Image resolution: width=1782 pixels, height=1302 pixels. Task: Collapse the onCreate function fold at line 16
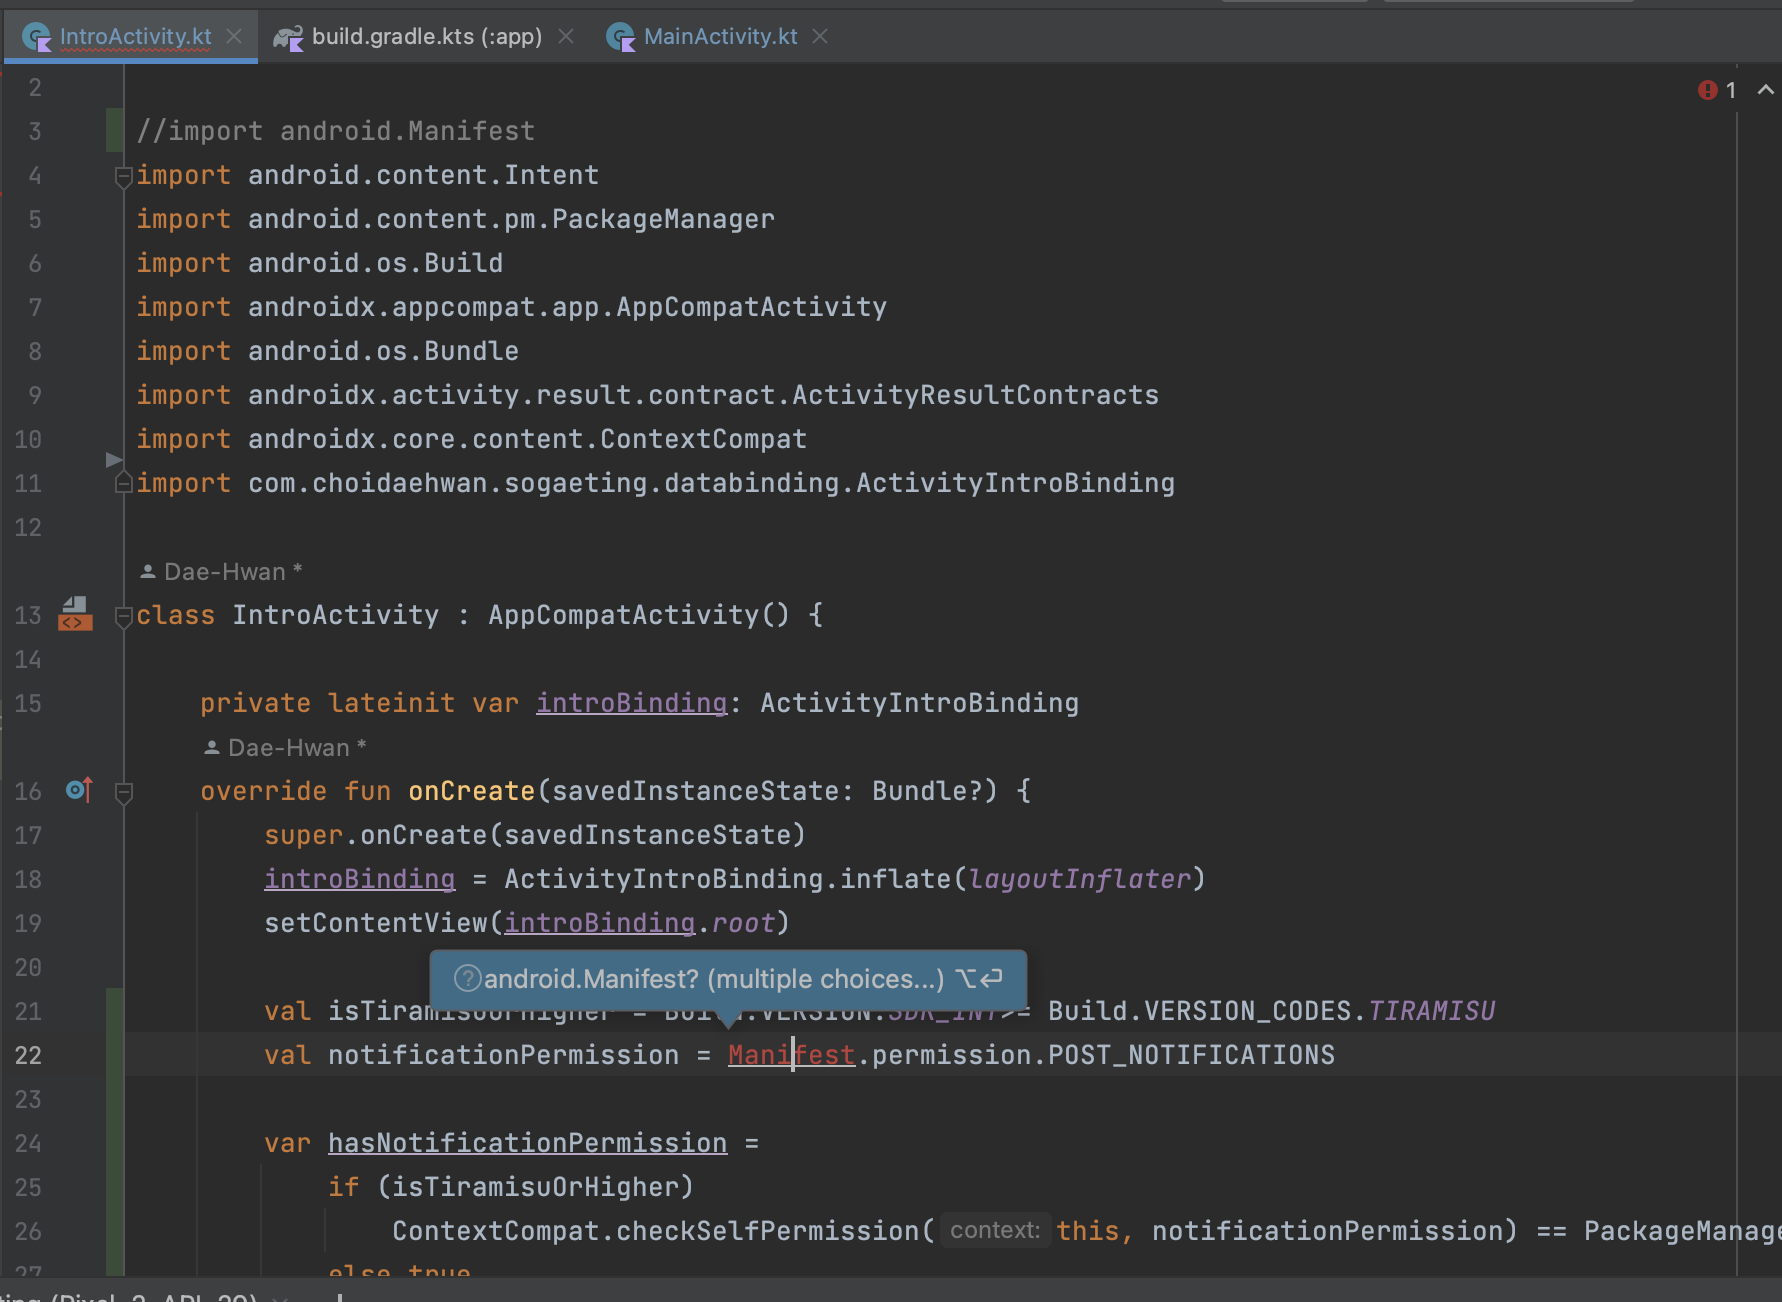[x=124, y=793]
